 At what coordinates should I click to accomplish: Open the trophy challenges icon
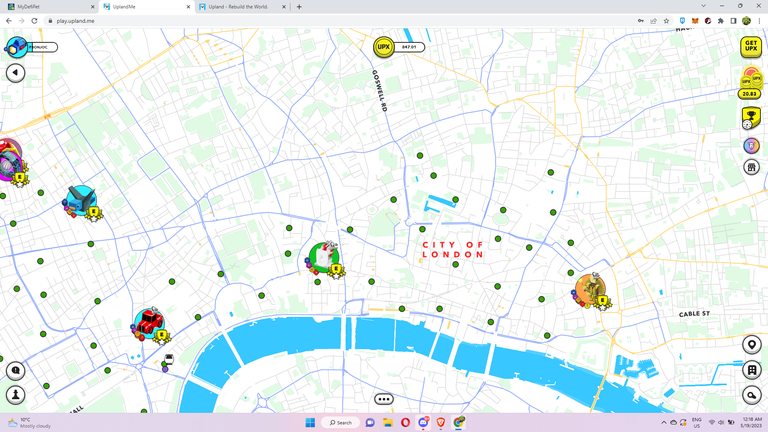click(750, 119)
